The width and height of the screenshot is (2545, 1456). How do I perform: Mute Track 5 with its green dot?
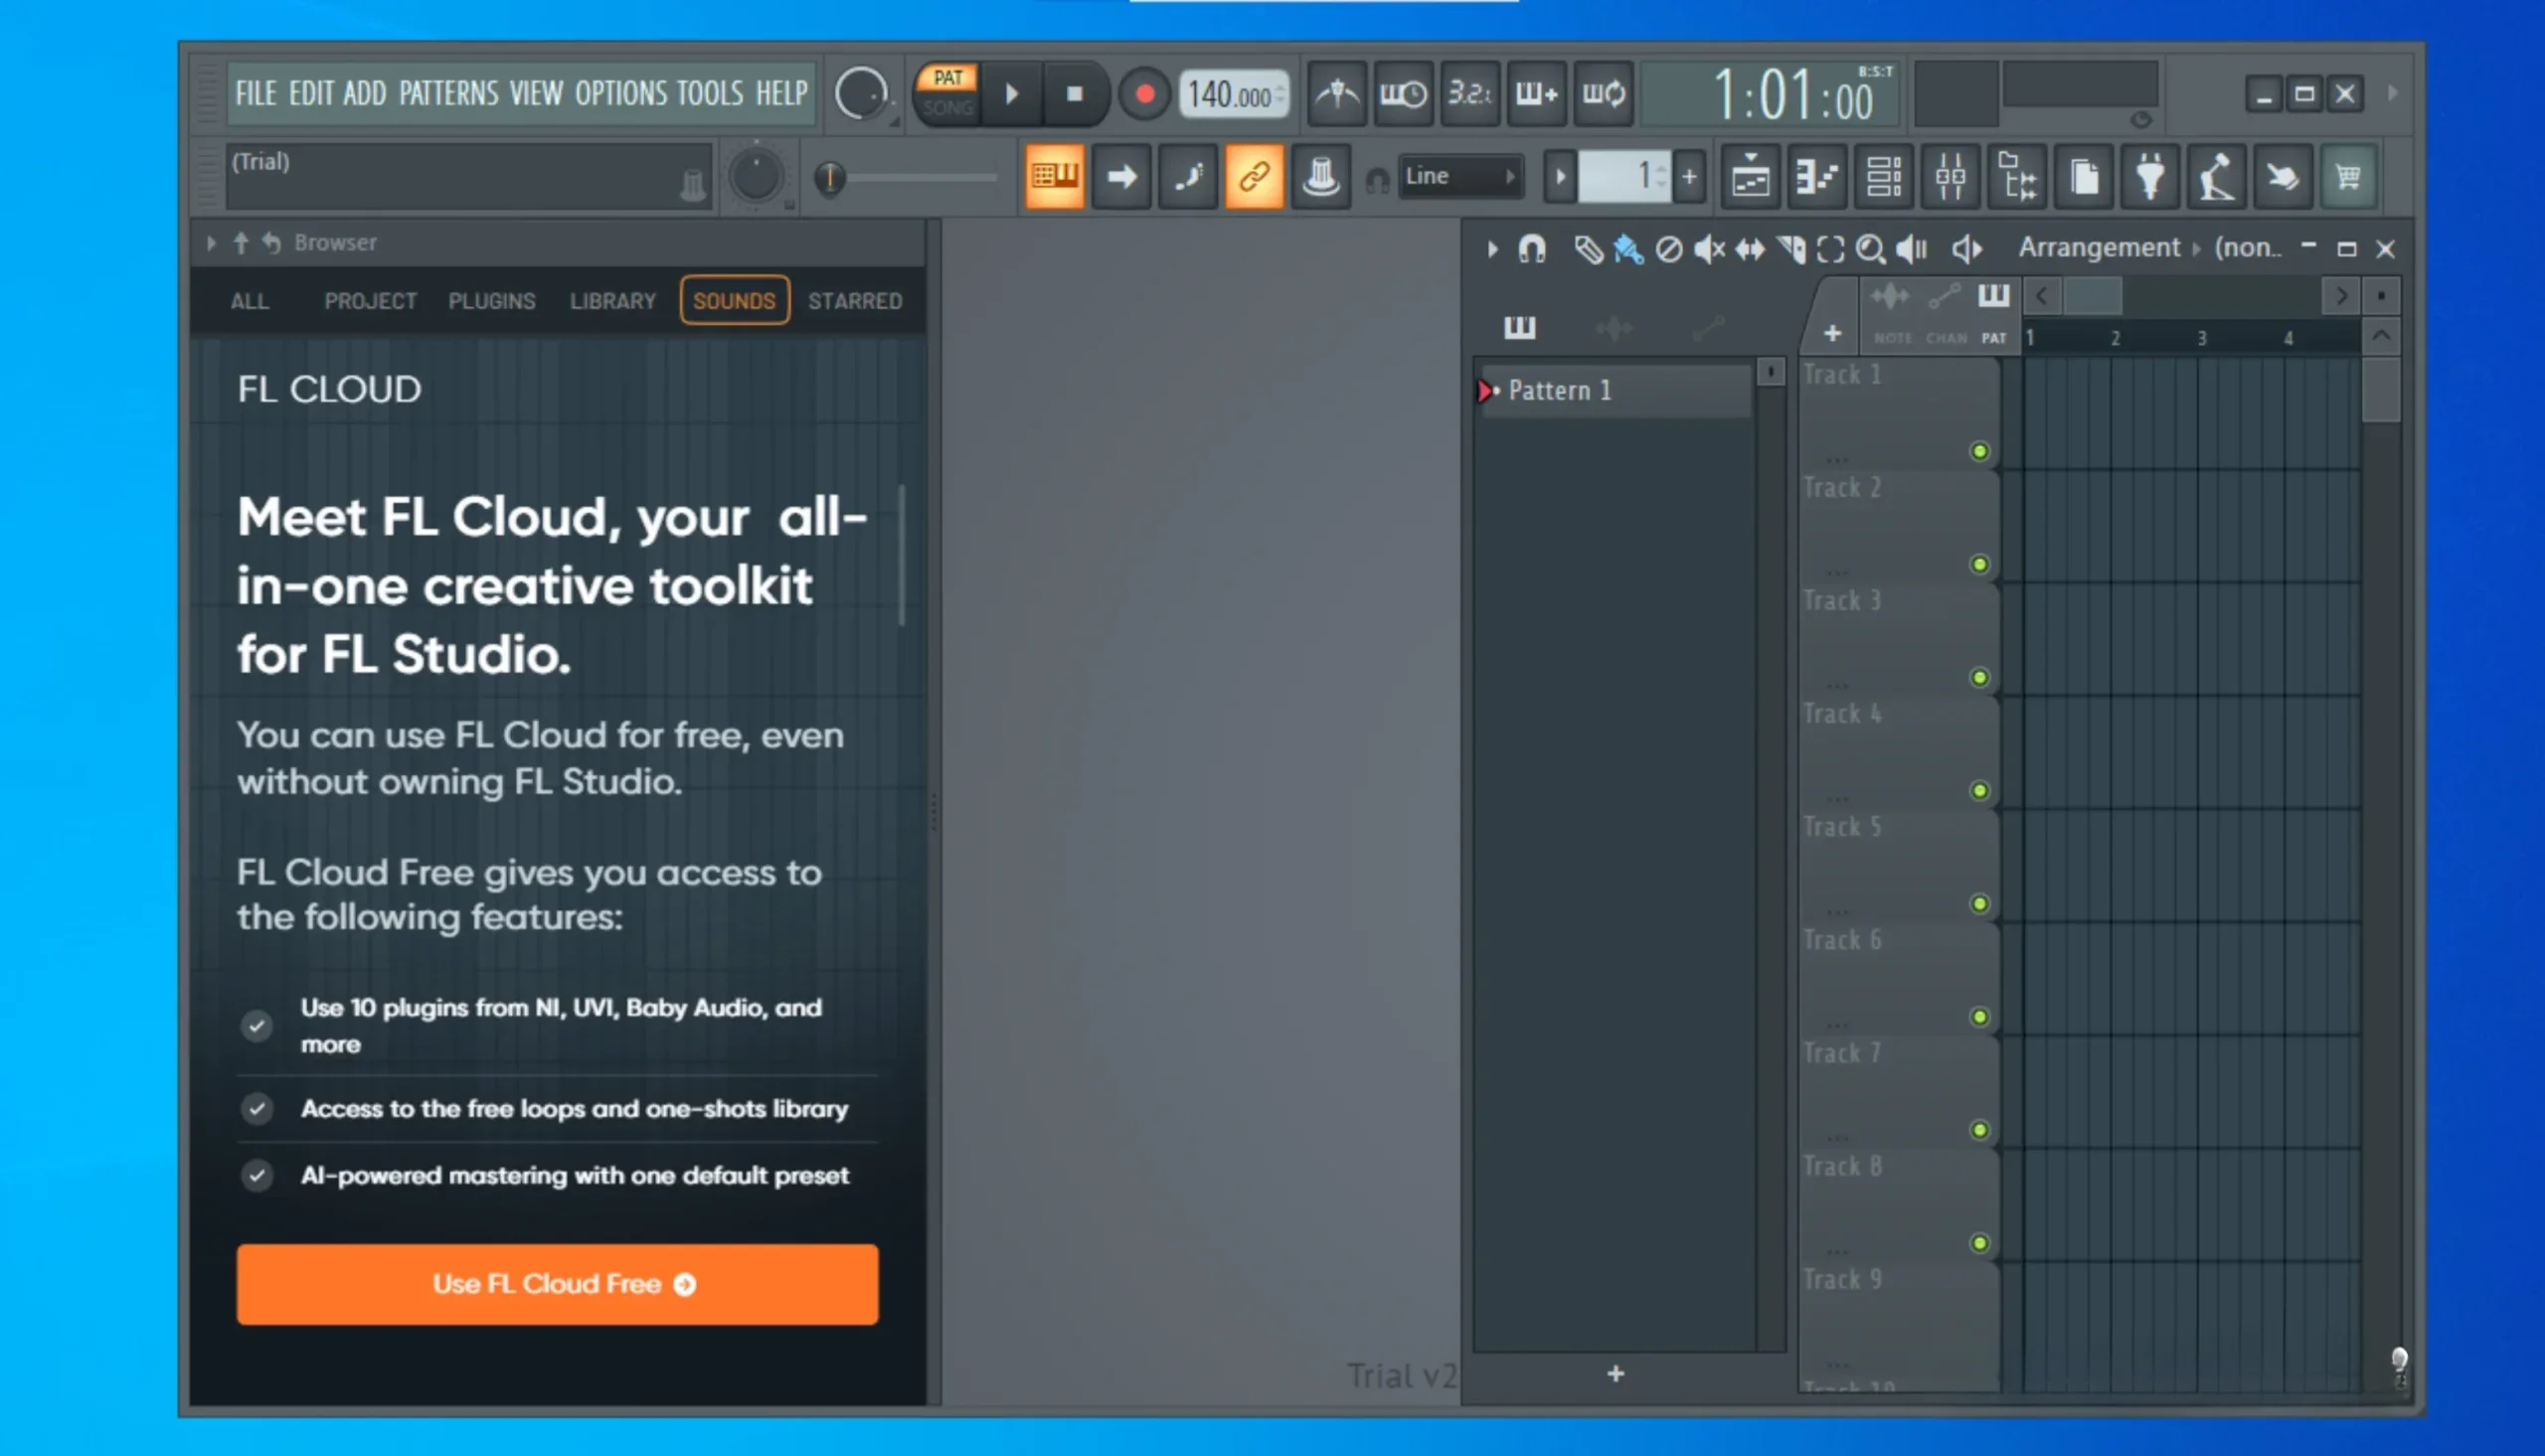tap(1979, 903)
